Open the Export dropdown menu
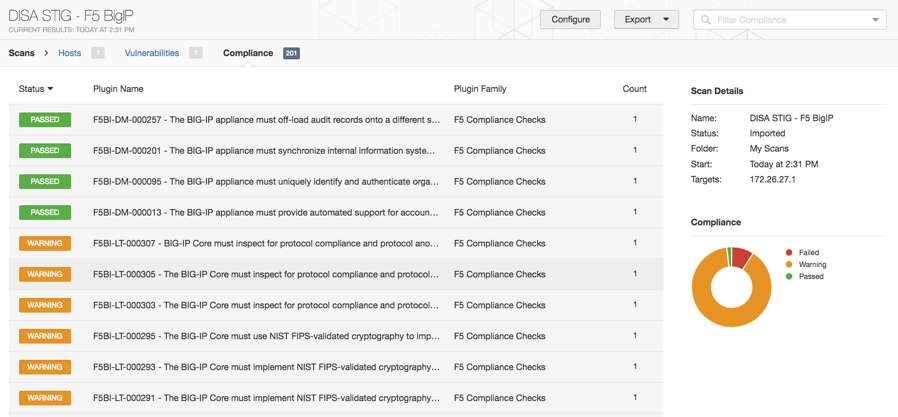898x417 pixels. click(647, 19)
